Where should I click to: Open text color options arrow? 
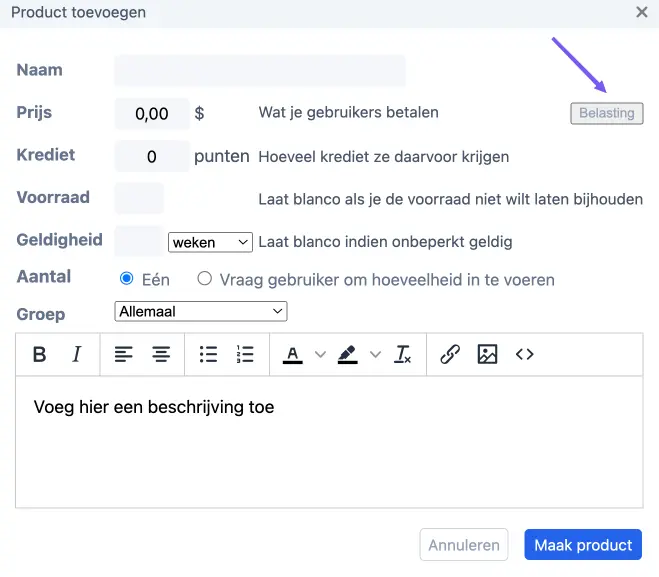tap(320, 355)
